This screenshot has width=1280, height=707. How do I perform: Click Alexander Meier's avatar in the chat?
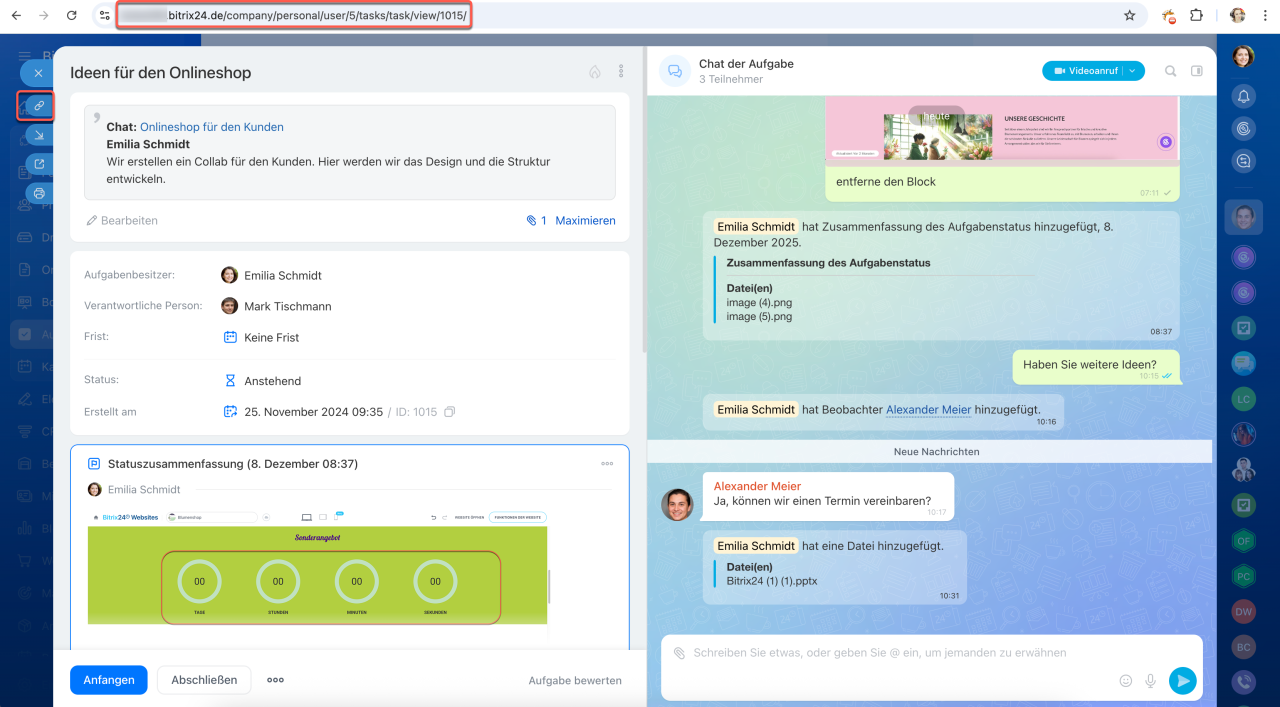click(x=677, y=505)
